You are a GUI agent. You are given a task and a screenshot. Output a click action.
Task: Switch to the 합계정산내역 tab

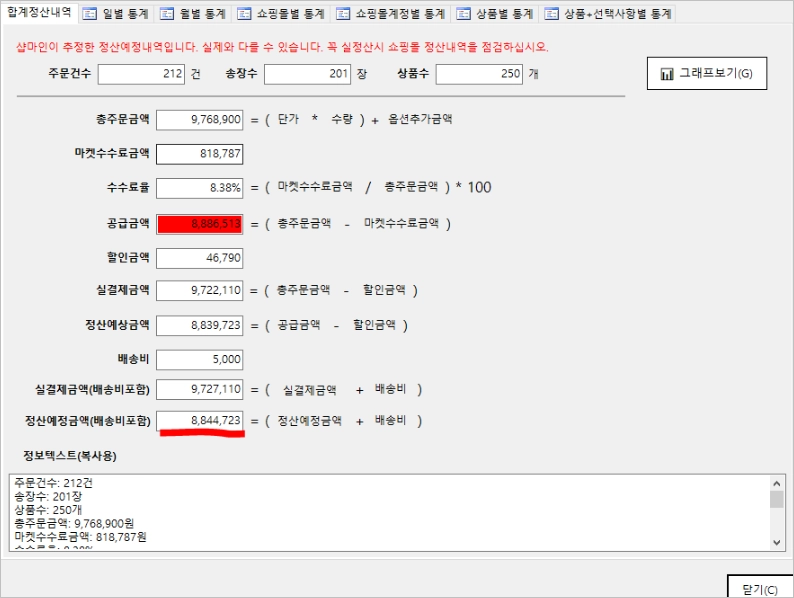[x=39, y=12]
